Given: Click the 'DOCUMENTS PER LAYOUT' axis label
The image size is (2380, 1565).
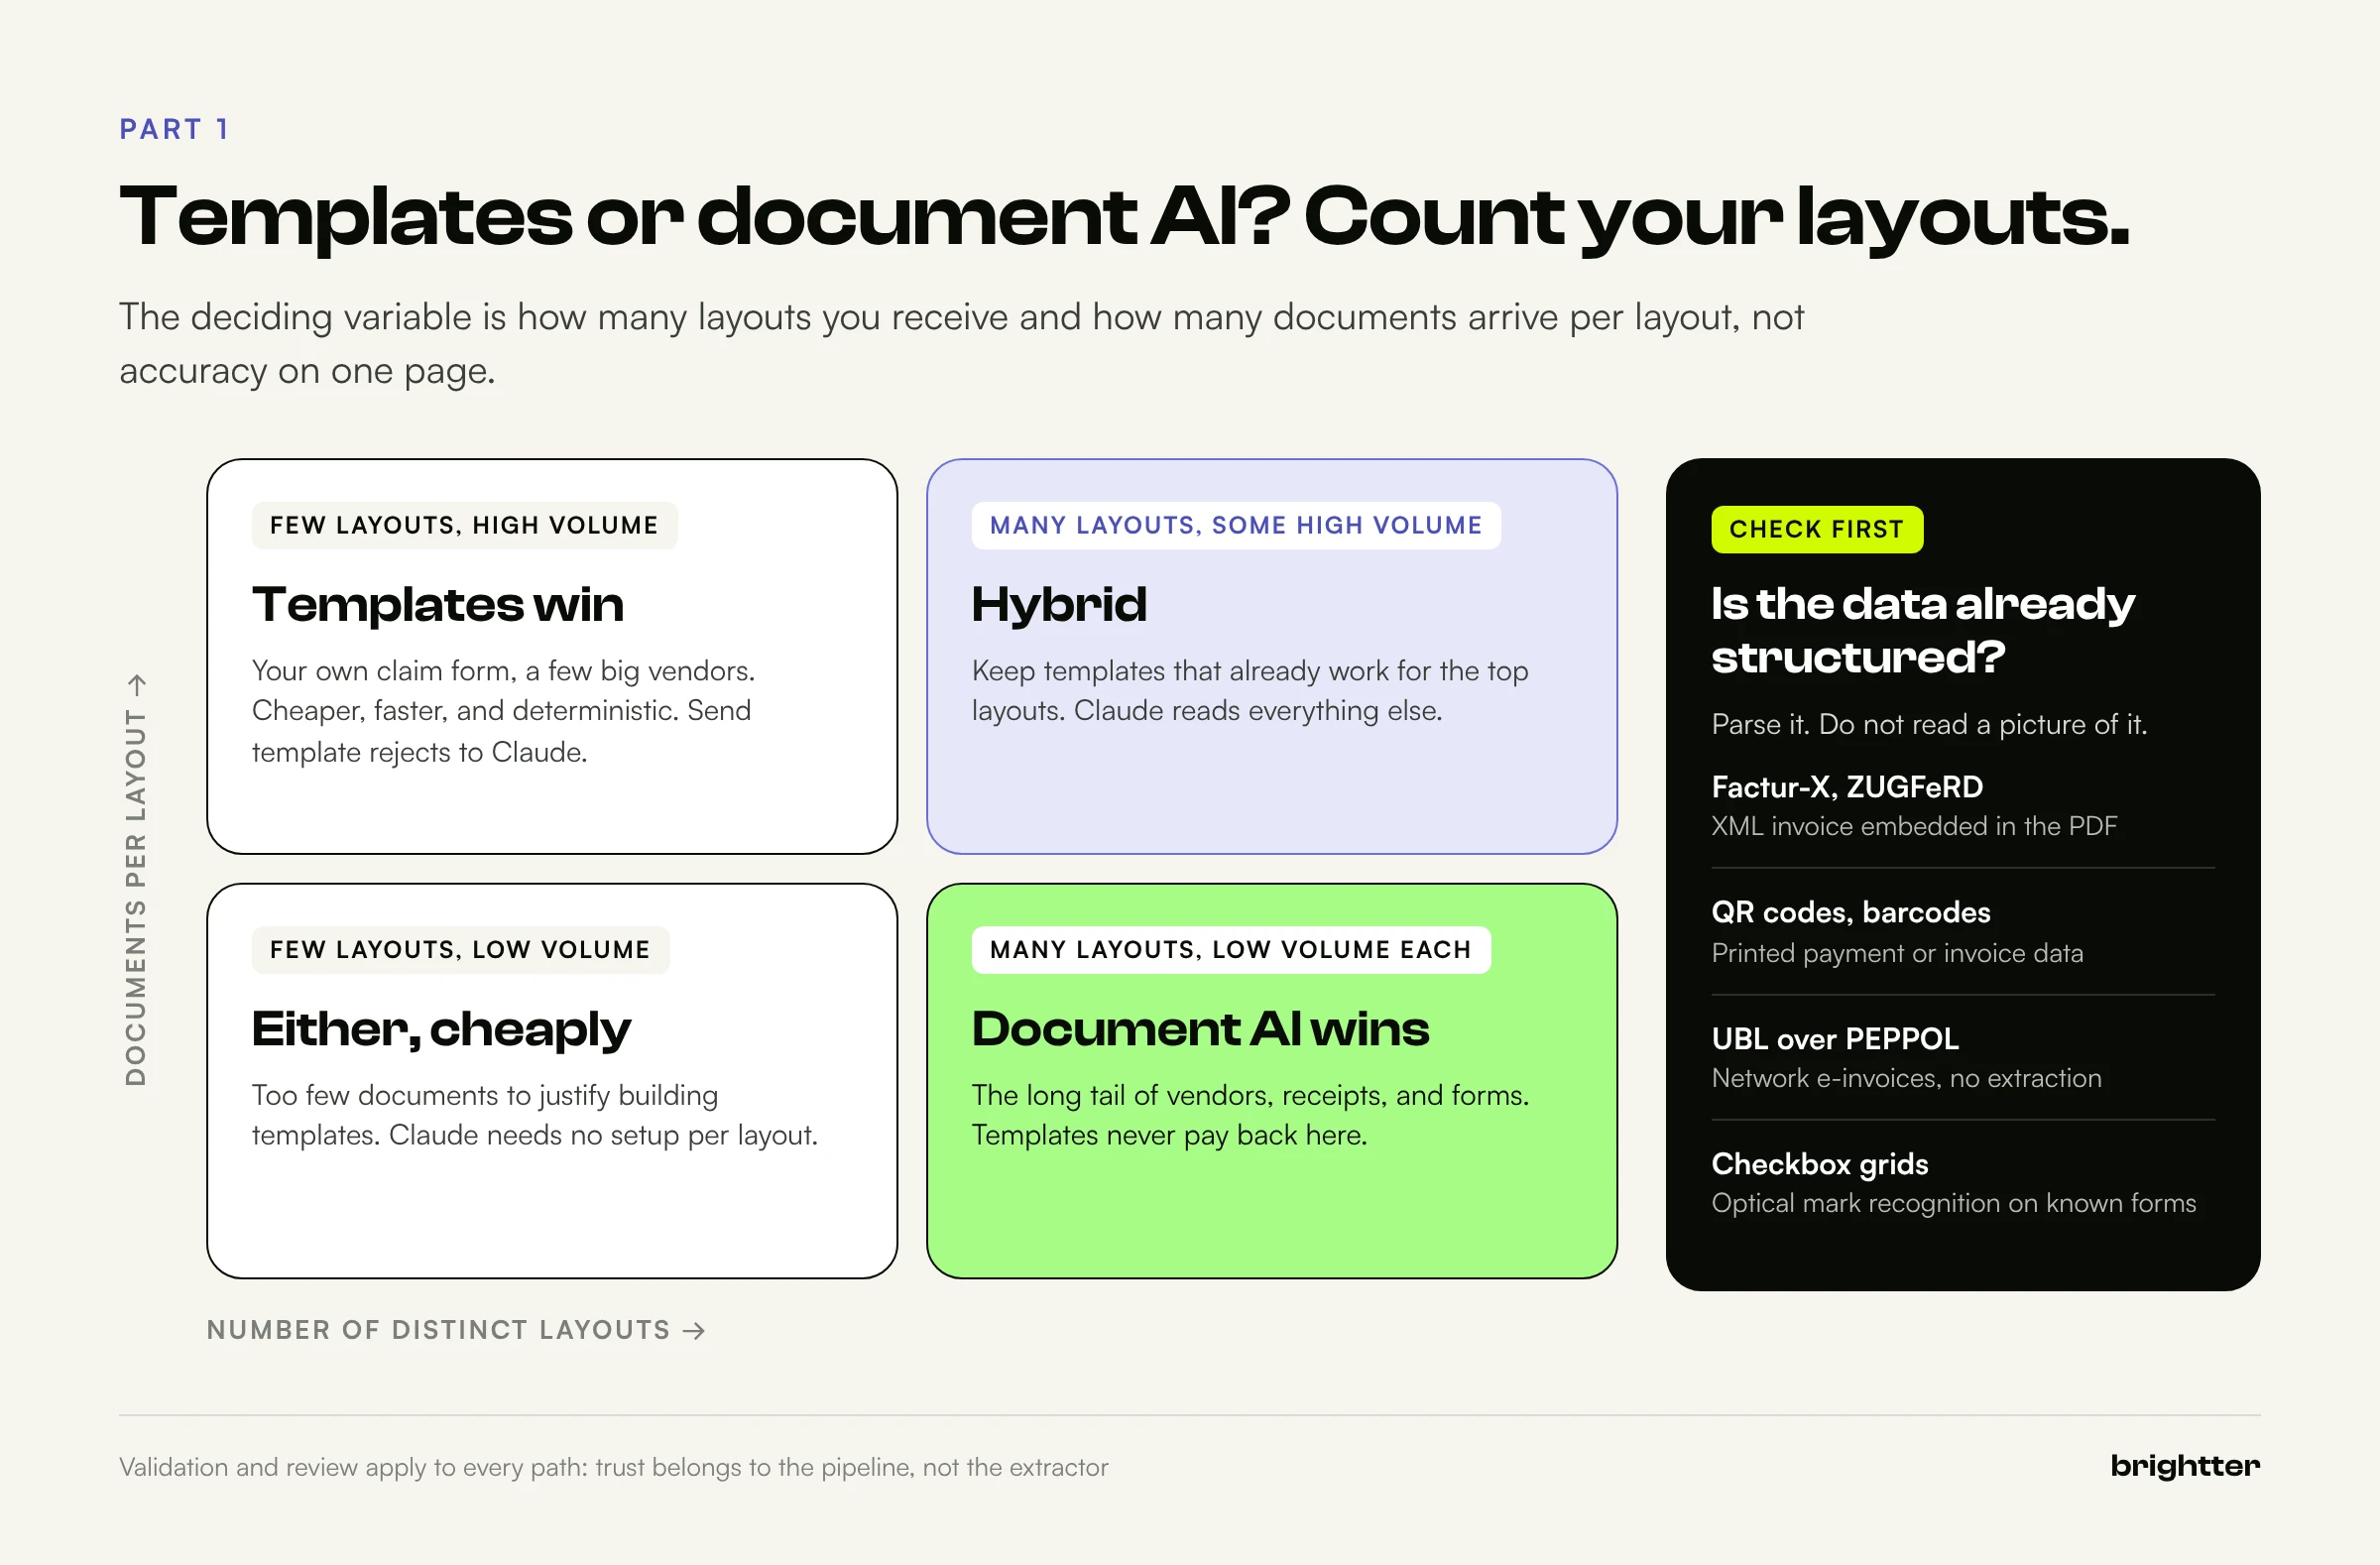Looking at the screenshot, I should 136,880.
